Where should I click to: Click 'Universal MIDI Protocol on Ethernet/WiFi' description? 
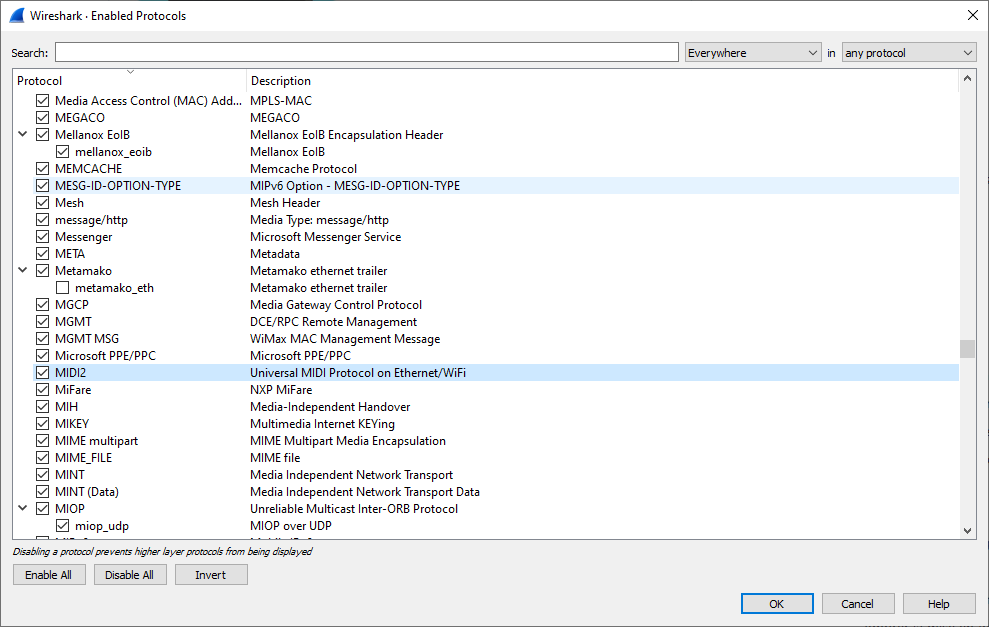pos(358,373)
